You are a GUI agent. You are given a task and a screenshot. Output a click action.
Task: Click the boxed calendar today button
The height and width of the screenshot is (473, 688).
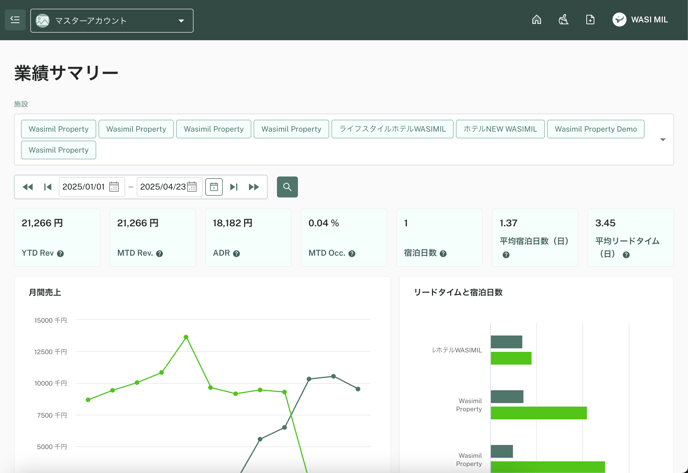pos(214,187)
